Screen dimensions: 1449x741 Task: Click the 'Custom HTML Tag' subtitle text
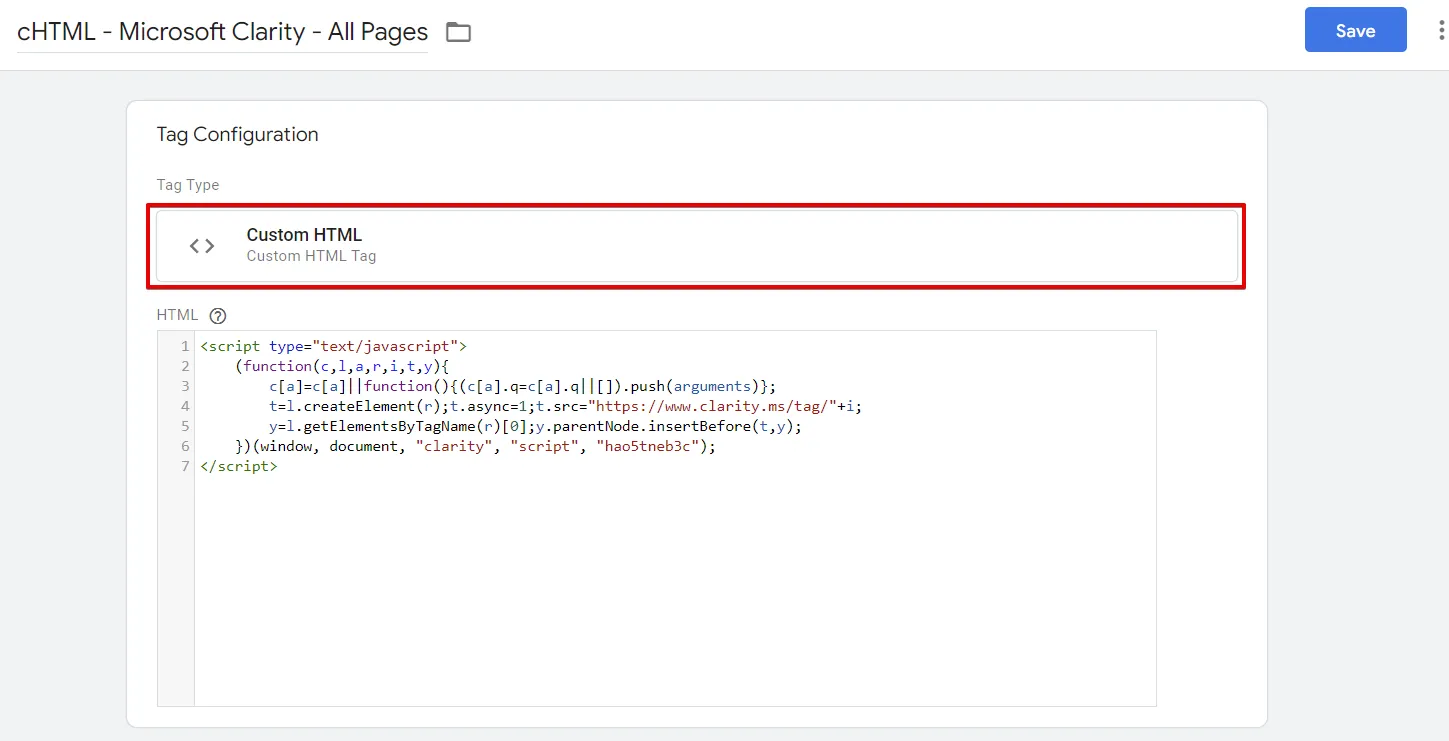[x=311, y=256]
